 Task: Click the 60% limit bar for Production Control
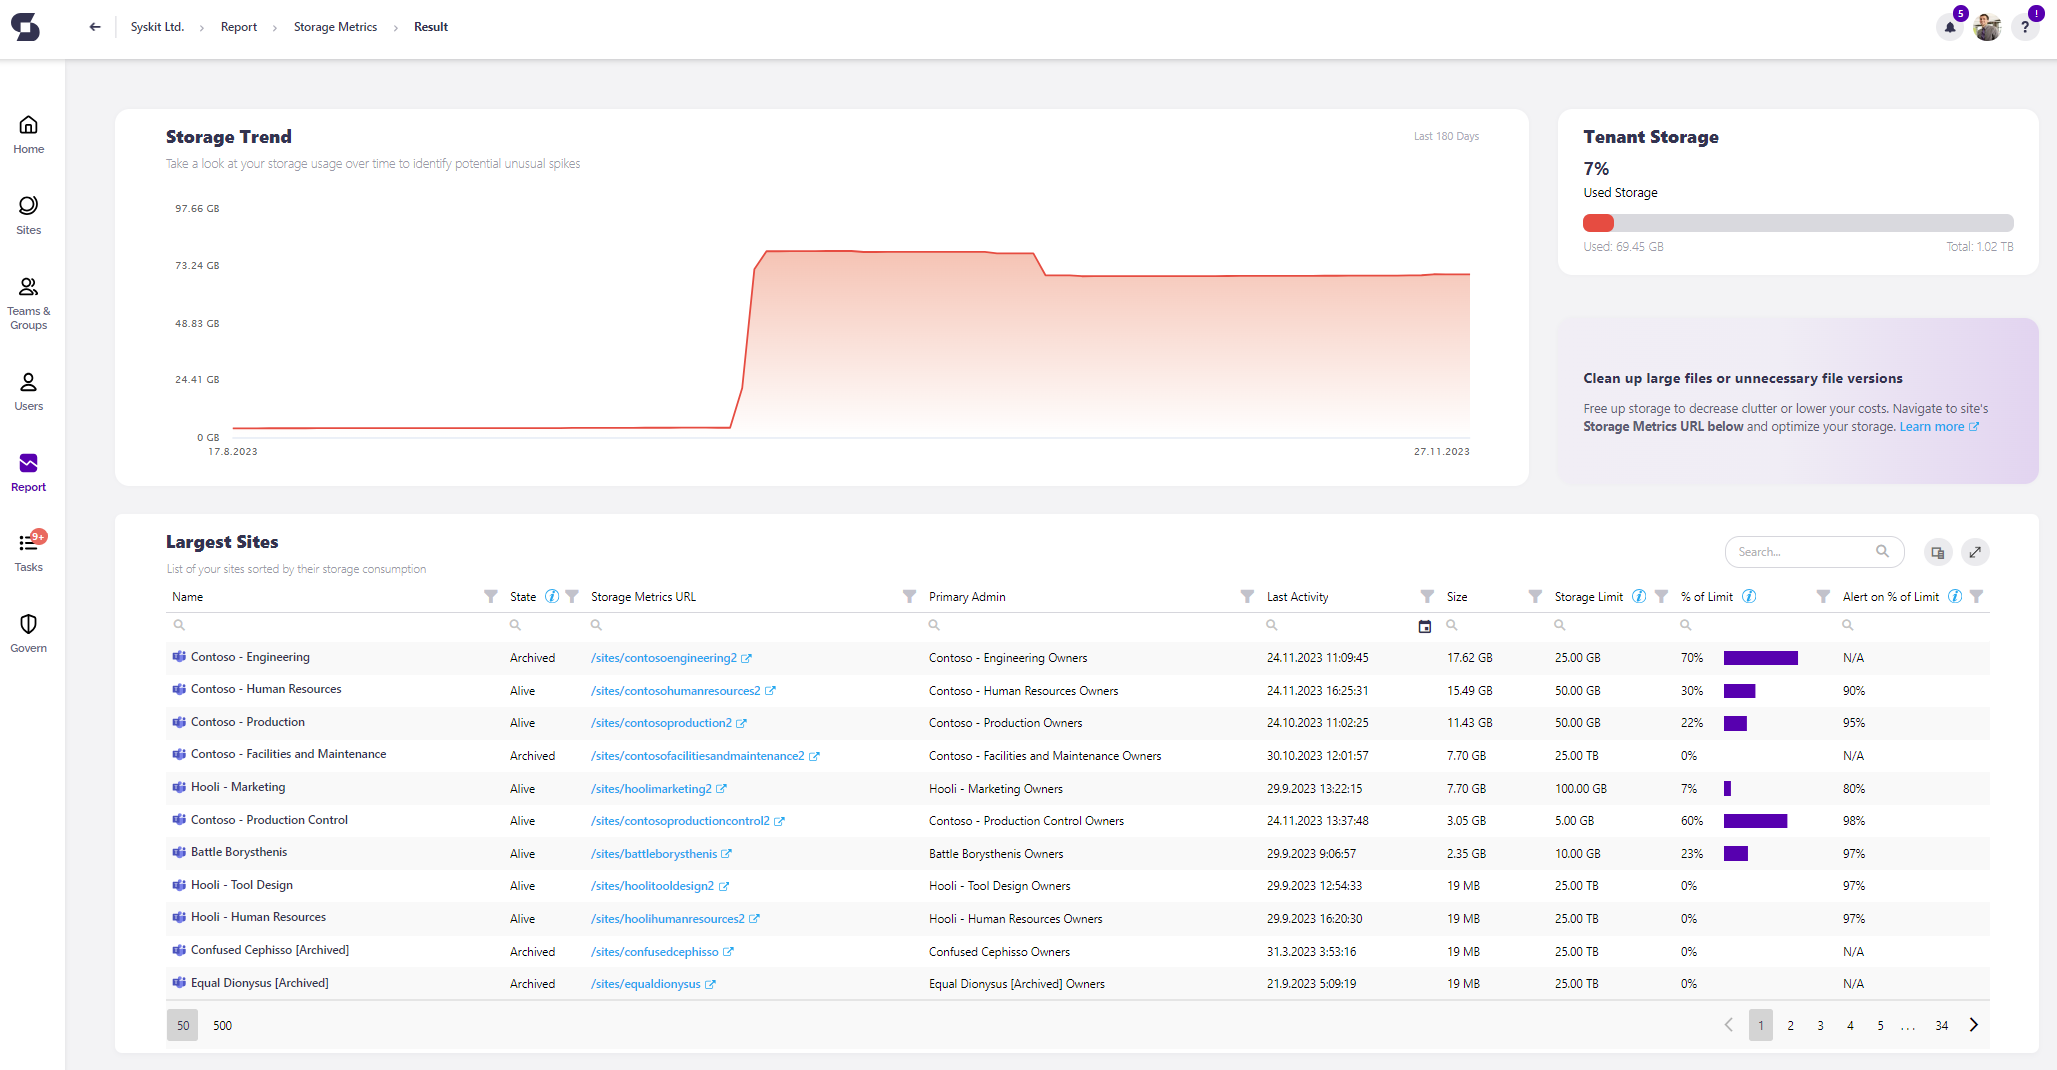pyautogui.click(x=1755, y=821)
